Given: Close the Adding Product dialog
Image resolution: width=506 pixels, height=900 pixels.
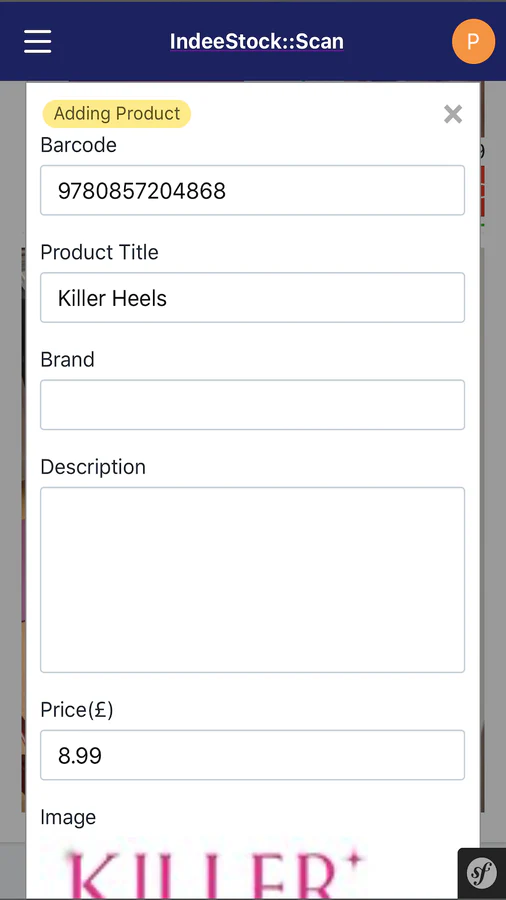Looking at the screenshot, I should 453,114.
